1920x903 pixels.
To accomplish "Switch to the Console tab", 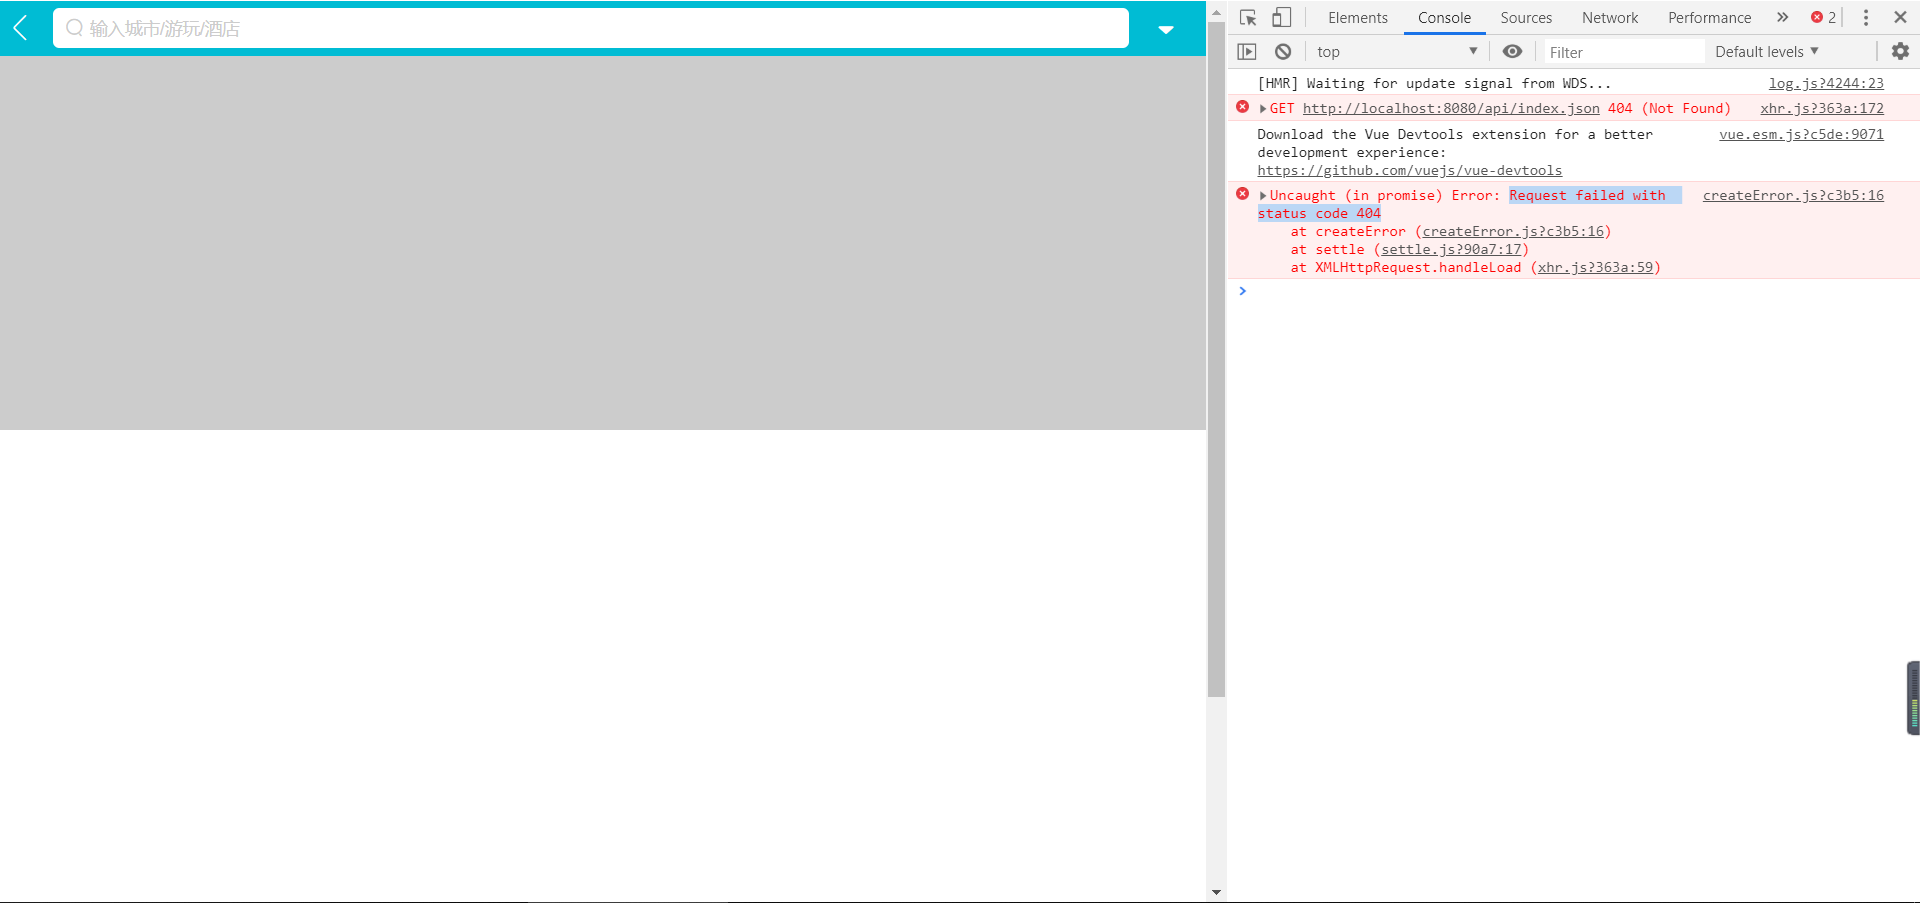I will (x=1444, y=18).
